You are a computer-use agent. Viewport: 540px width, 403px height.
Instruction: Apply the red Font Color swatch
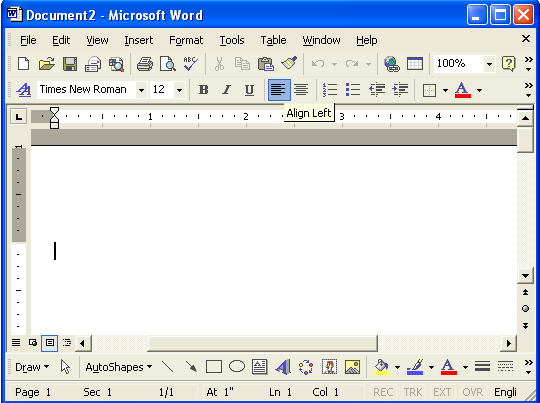point(463,90)
